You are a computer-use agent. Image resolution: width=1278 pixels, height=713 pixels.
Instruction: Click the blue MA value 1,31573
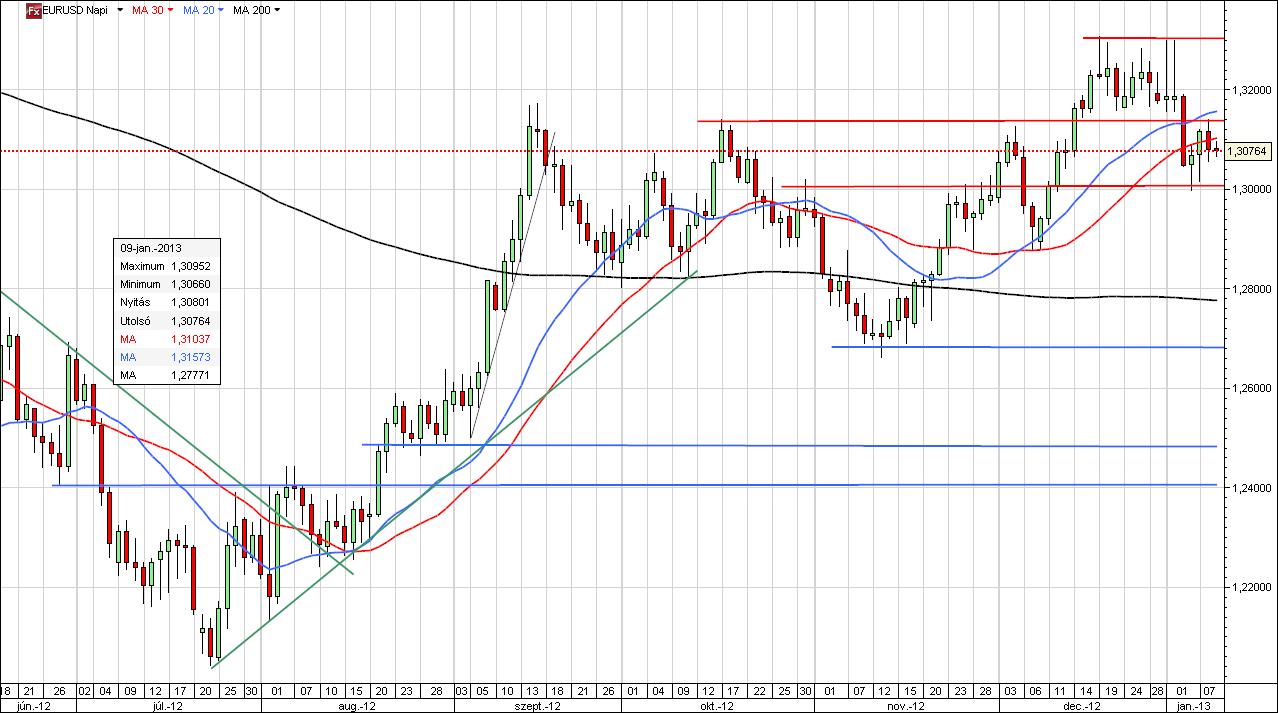click(x=191, y=357)
